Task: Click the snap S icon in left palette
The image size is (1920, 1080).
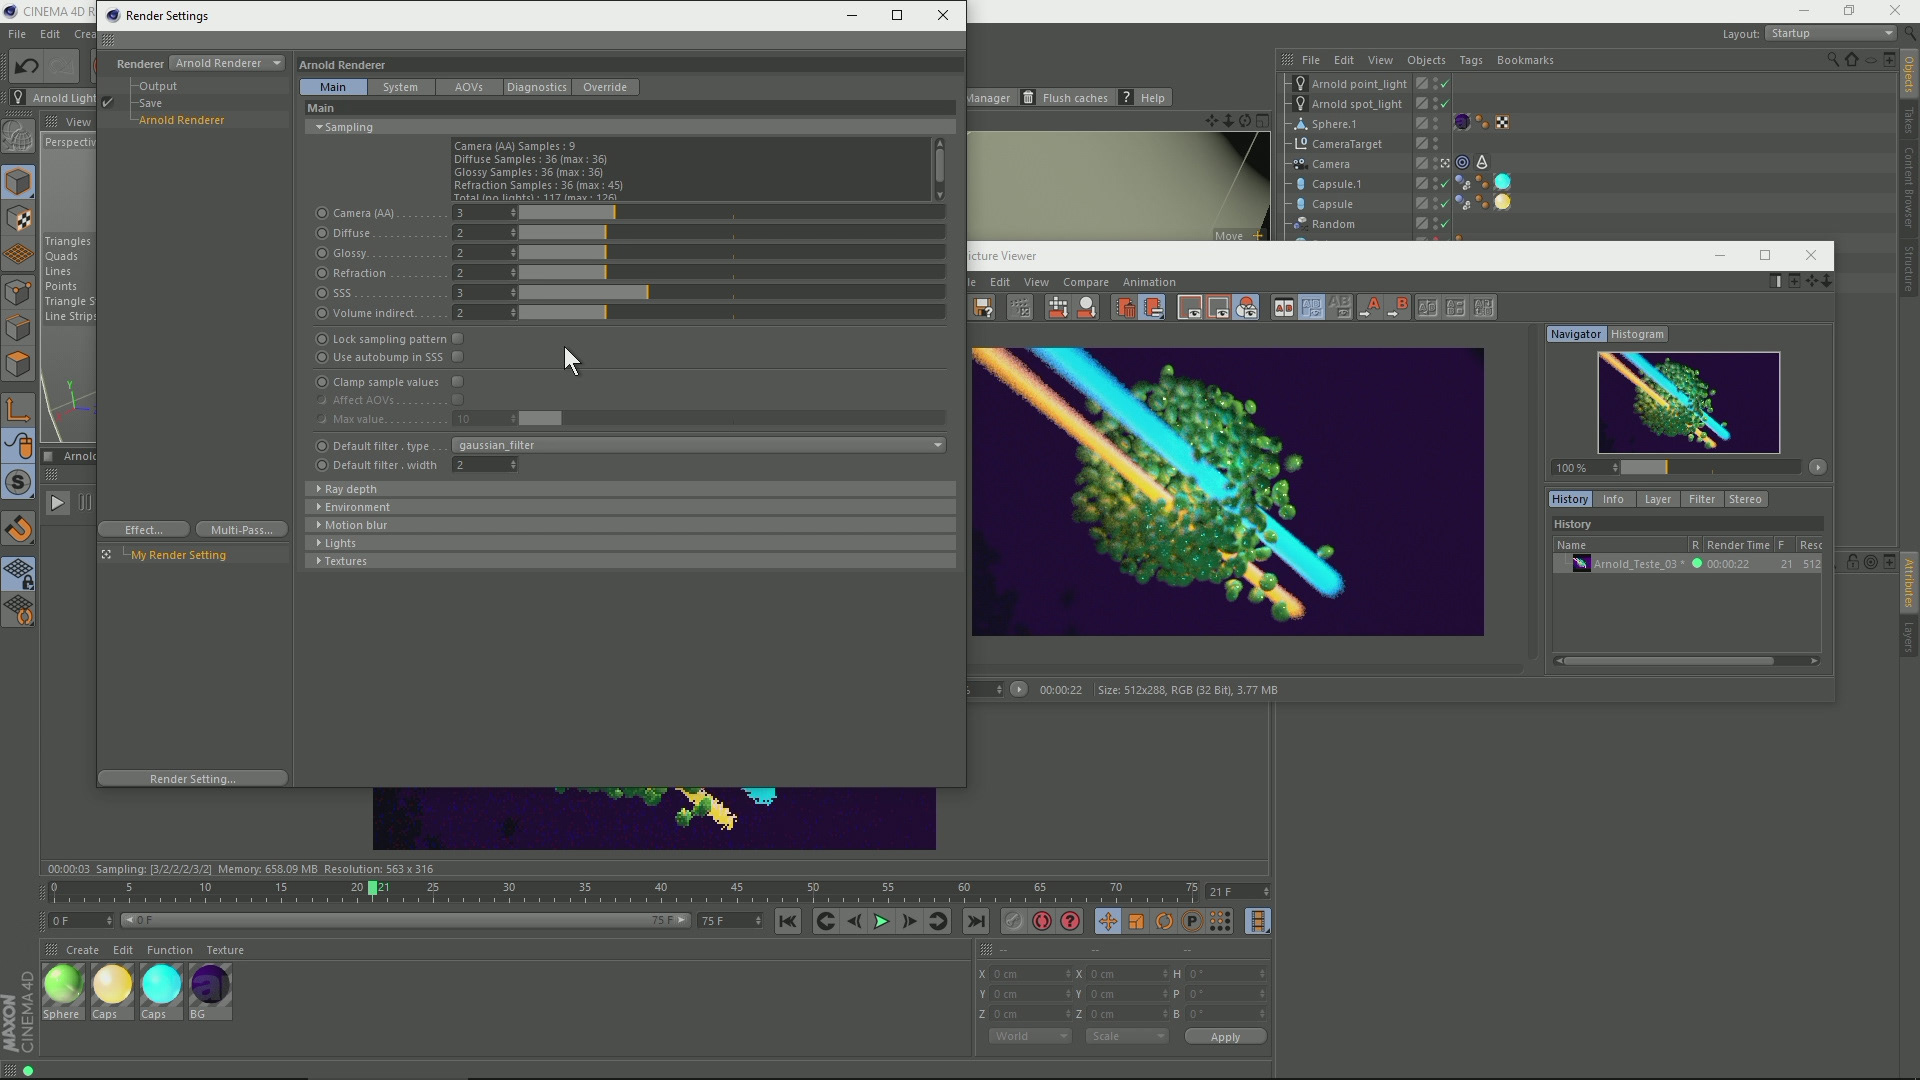Action: click(x=18, y=483)
